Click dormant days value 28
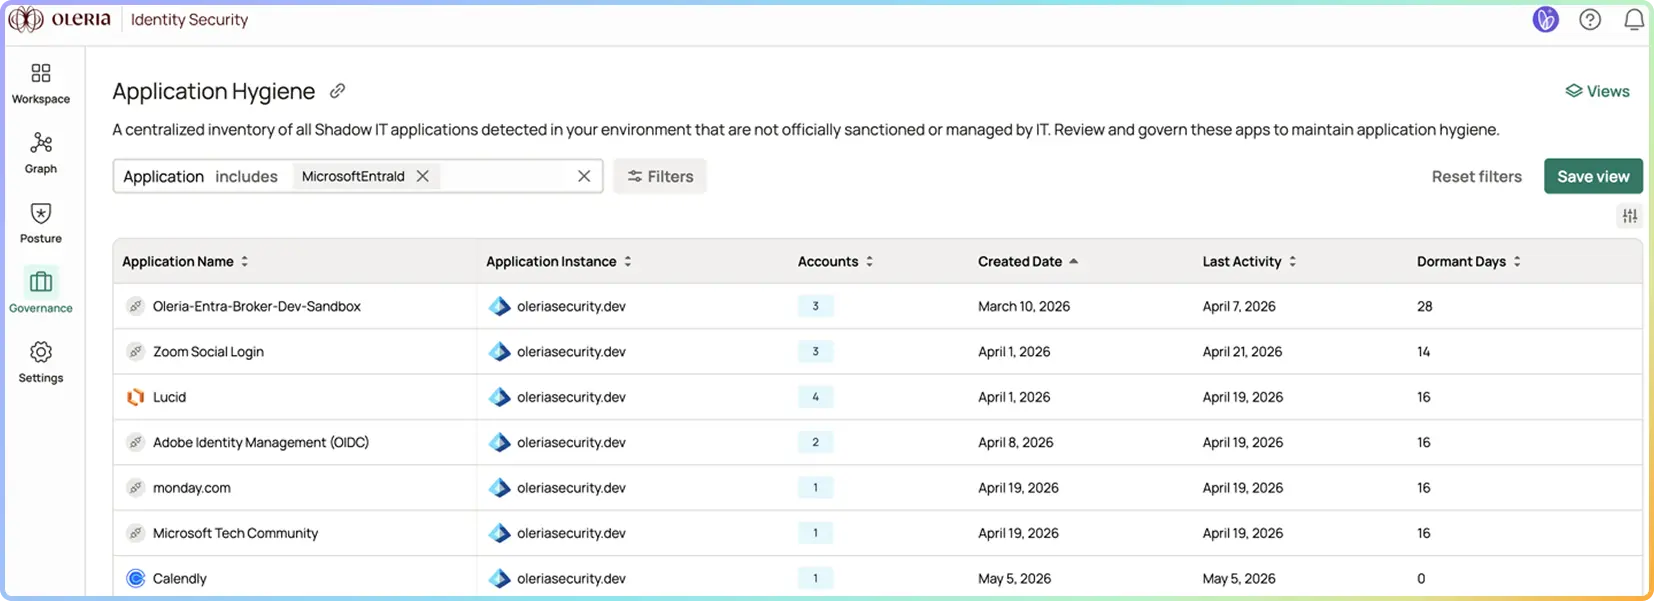This screenshot has width=1654, height=601. click(1424, 306)
